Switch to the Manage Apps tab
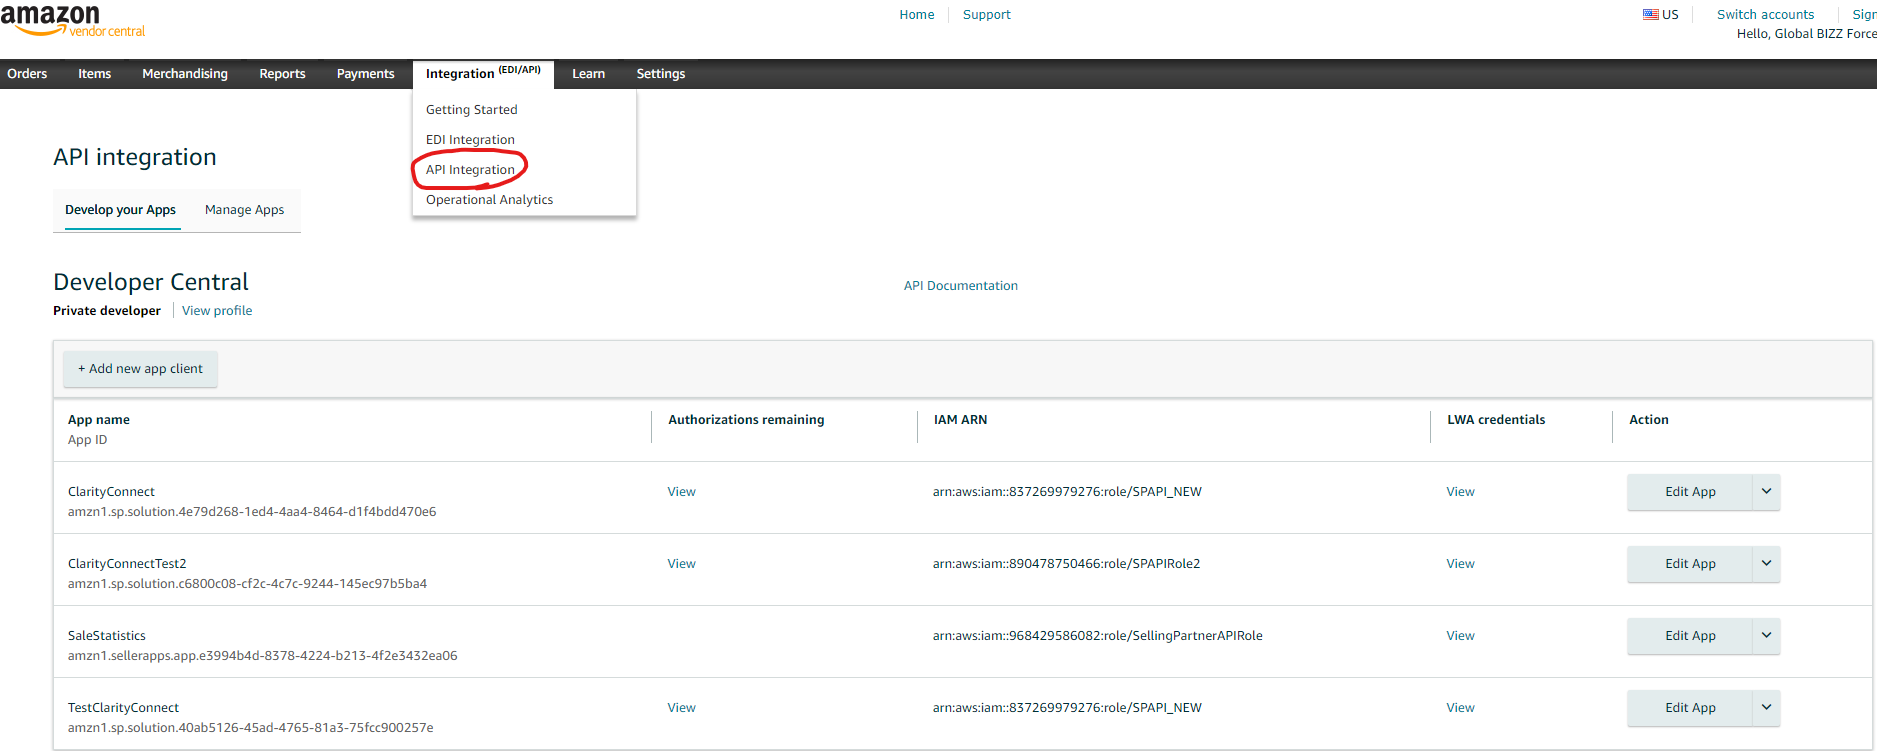Viewport: 1877px width, 751px height. click(244, 210)
